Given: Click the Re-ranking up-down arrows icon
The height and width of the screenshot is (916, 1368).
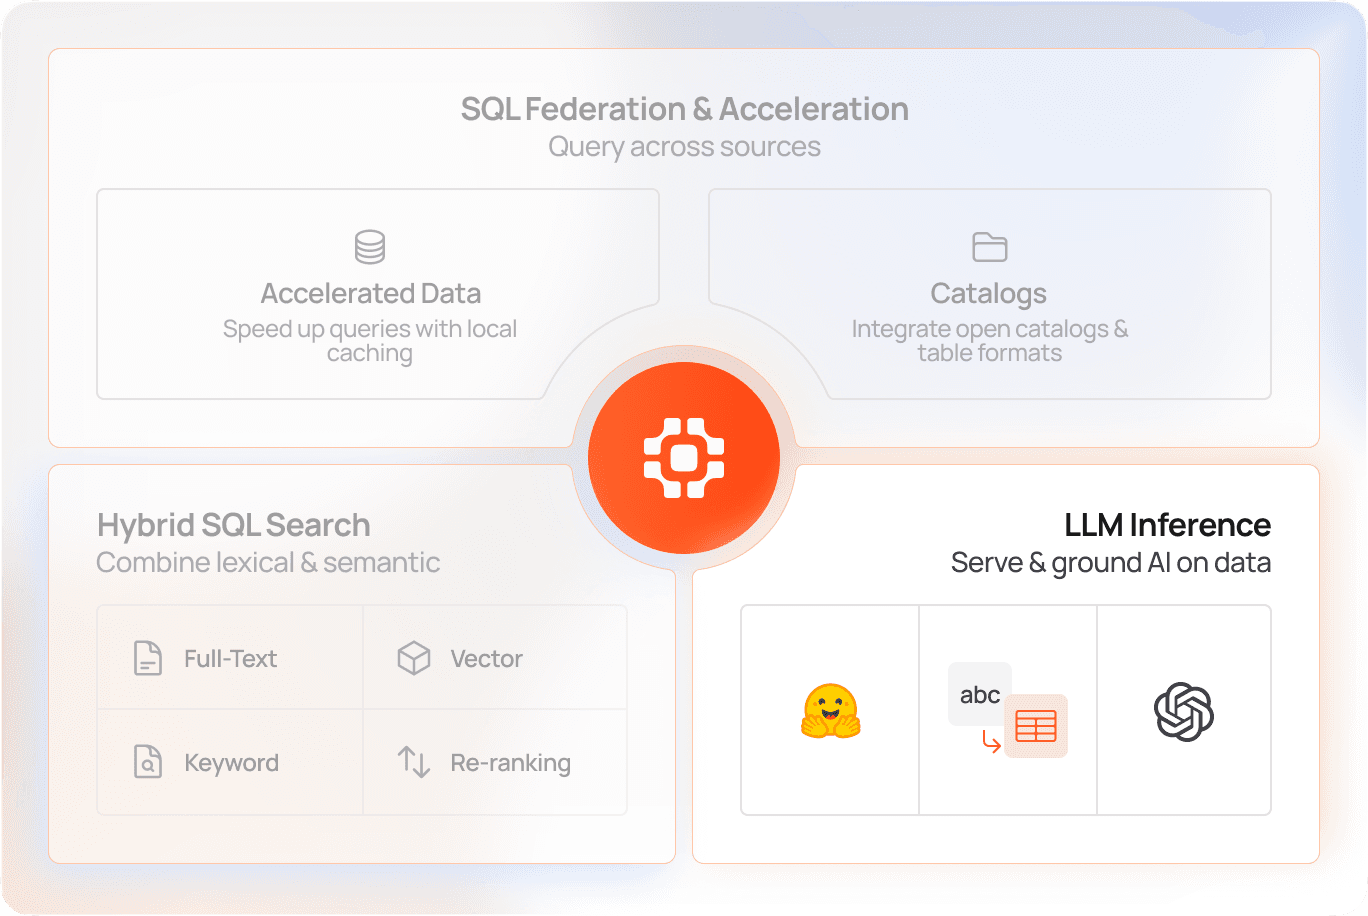Looking at the screenshot, I should coord(414,763).
